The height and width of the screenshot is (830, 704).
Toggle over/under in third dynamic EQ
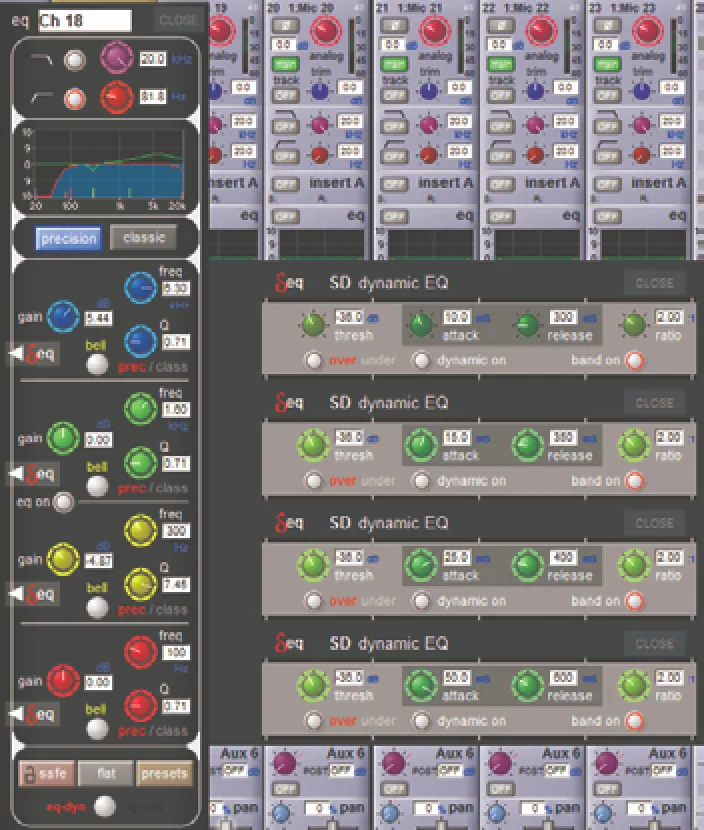click(313, 601)
